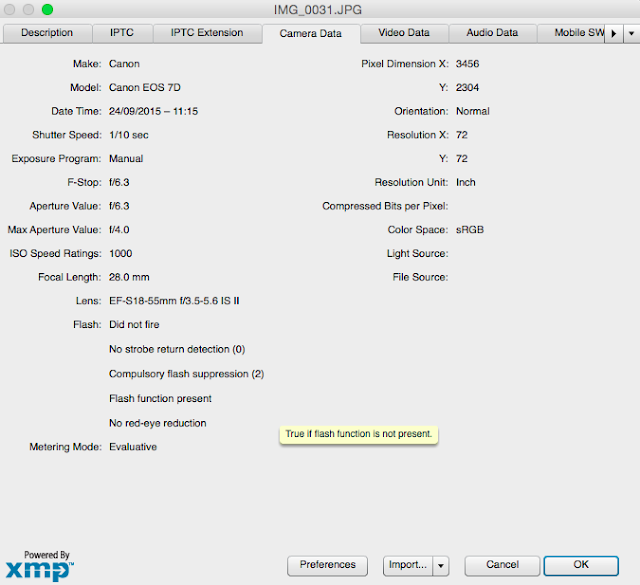Open the IPTC tab

tap(122, 33)
